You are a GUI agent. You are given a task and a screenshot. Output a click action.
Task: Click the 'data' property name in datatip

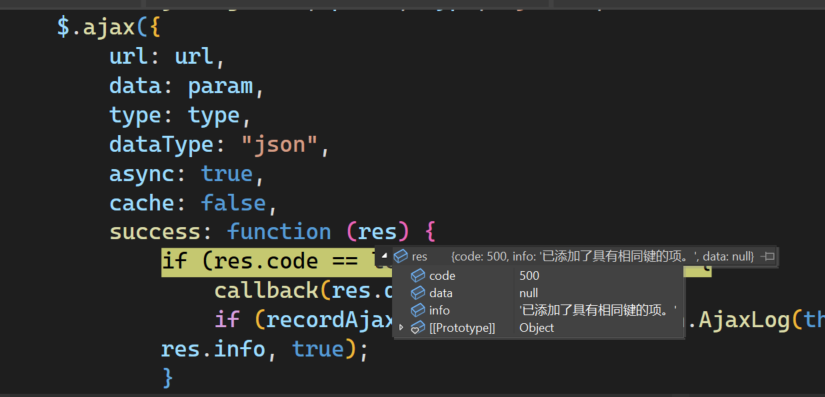coord(441,293)
